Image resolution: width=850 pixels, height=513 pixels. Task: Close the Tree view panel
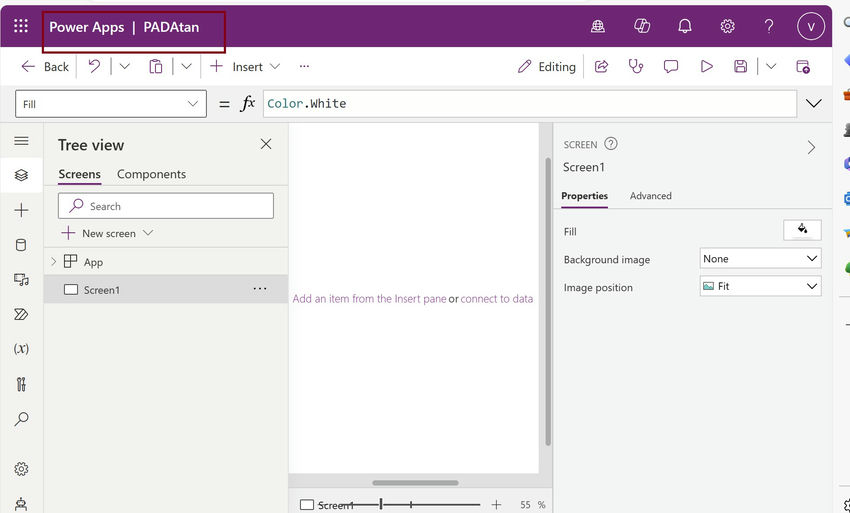pyautogui.click(x=266, y=144)
